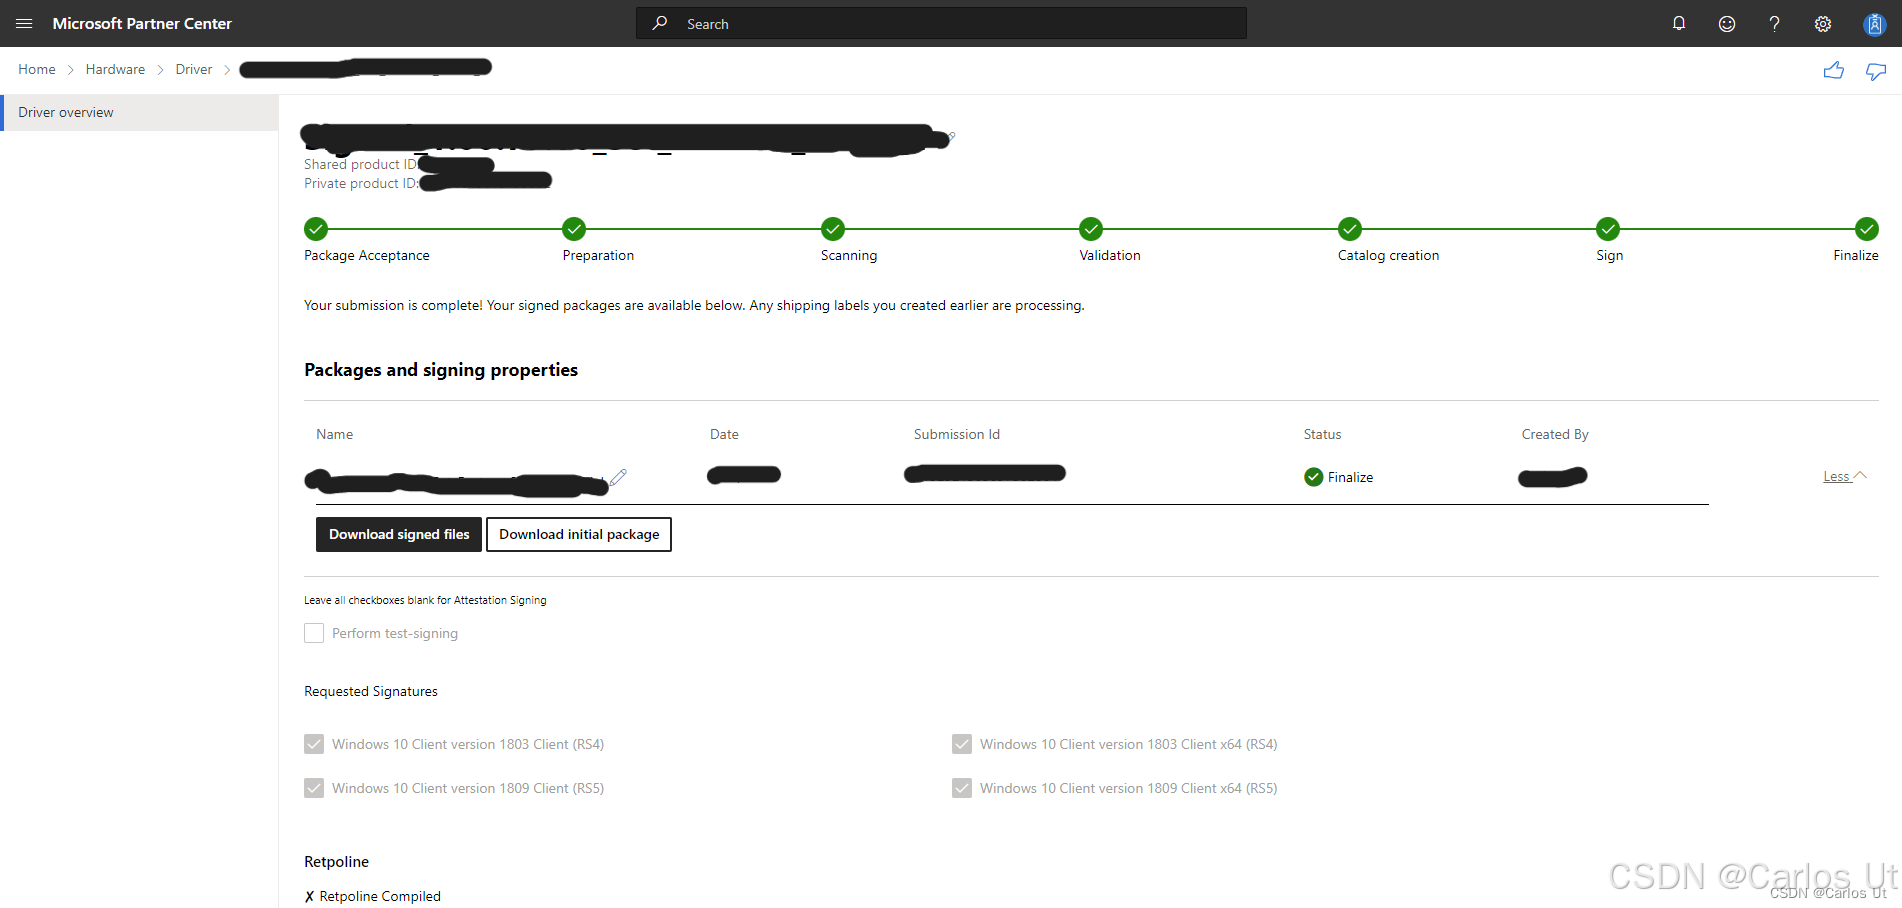The width and height of the screenshot is (1902, 908).
Task: Go to Home breadcrumb
Action: coord(37,69)
